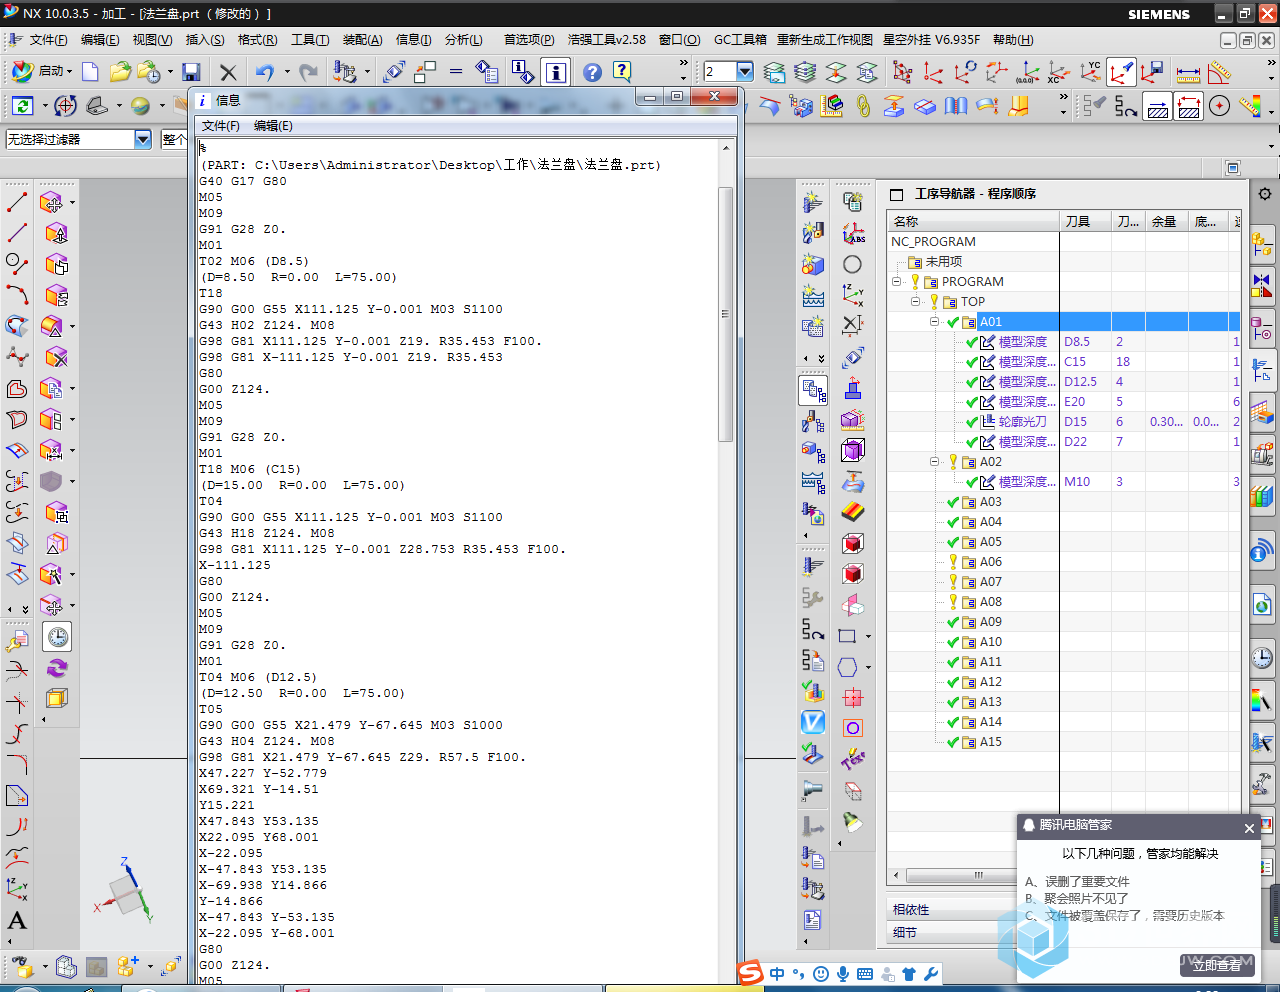
Task: Open the 文件(F) menu in Information window
Action: coord(221,126)
